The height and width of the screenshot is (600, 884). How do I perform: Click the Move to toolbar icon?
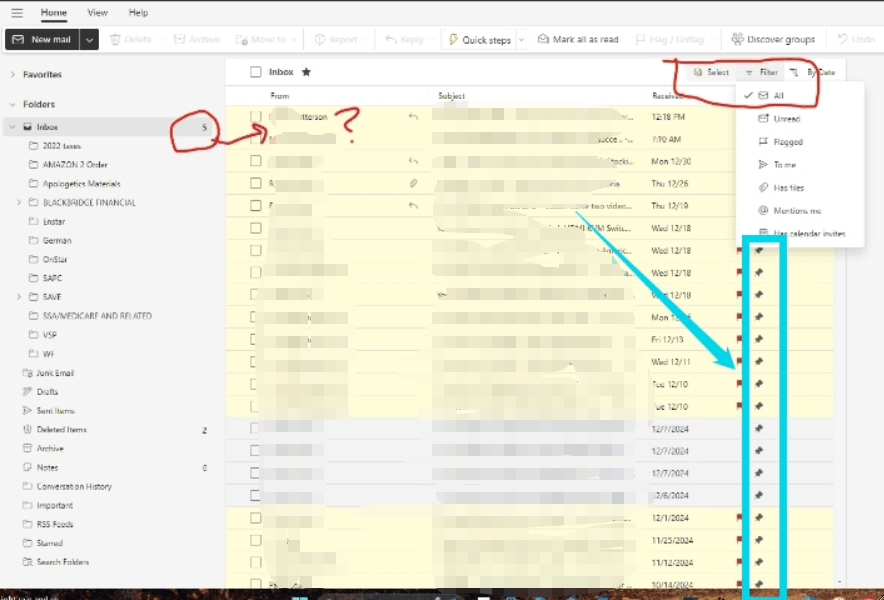coord(241,39)
